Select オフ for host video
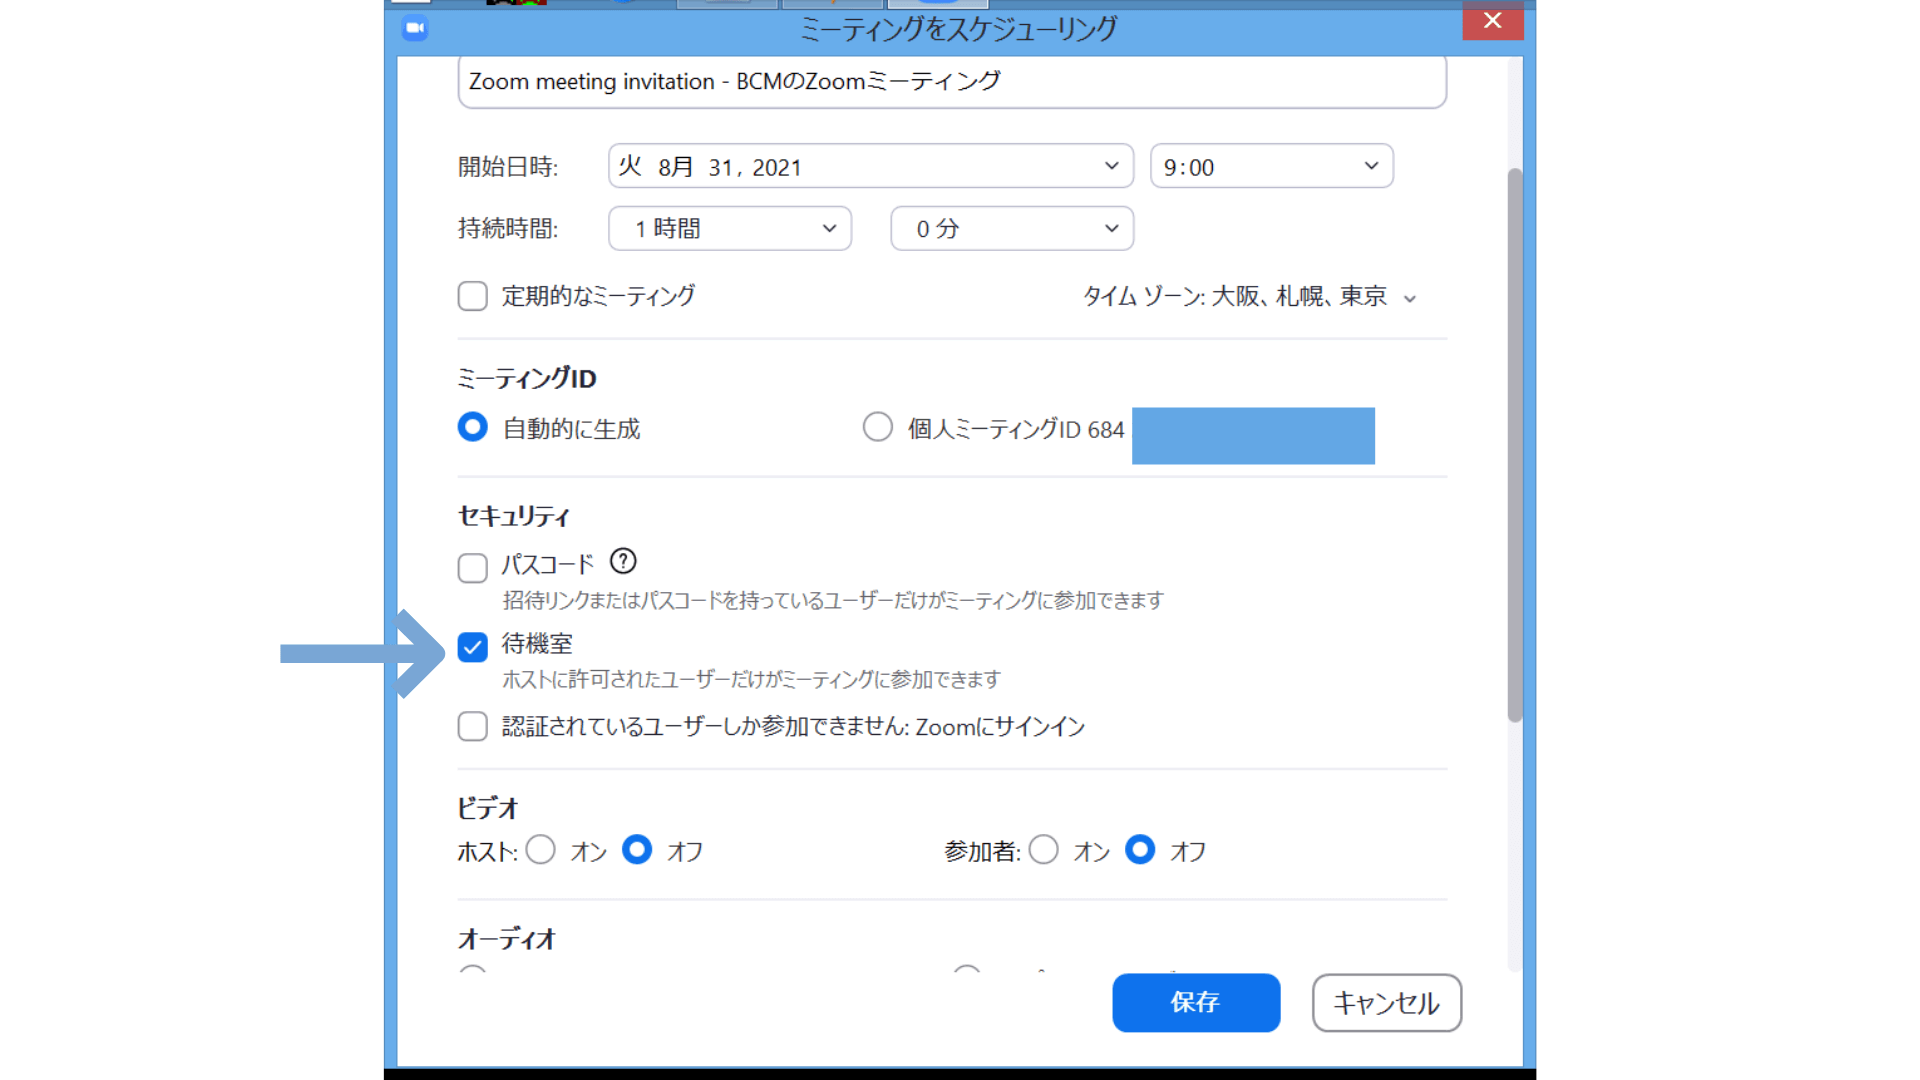Screen dimensions: 1920x1080 pos(637,850)
